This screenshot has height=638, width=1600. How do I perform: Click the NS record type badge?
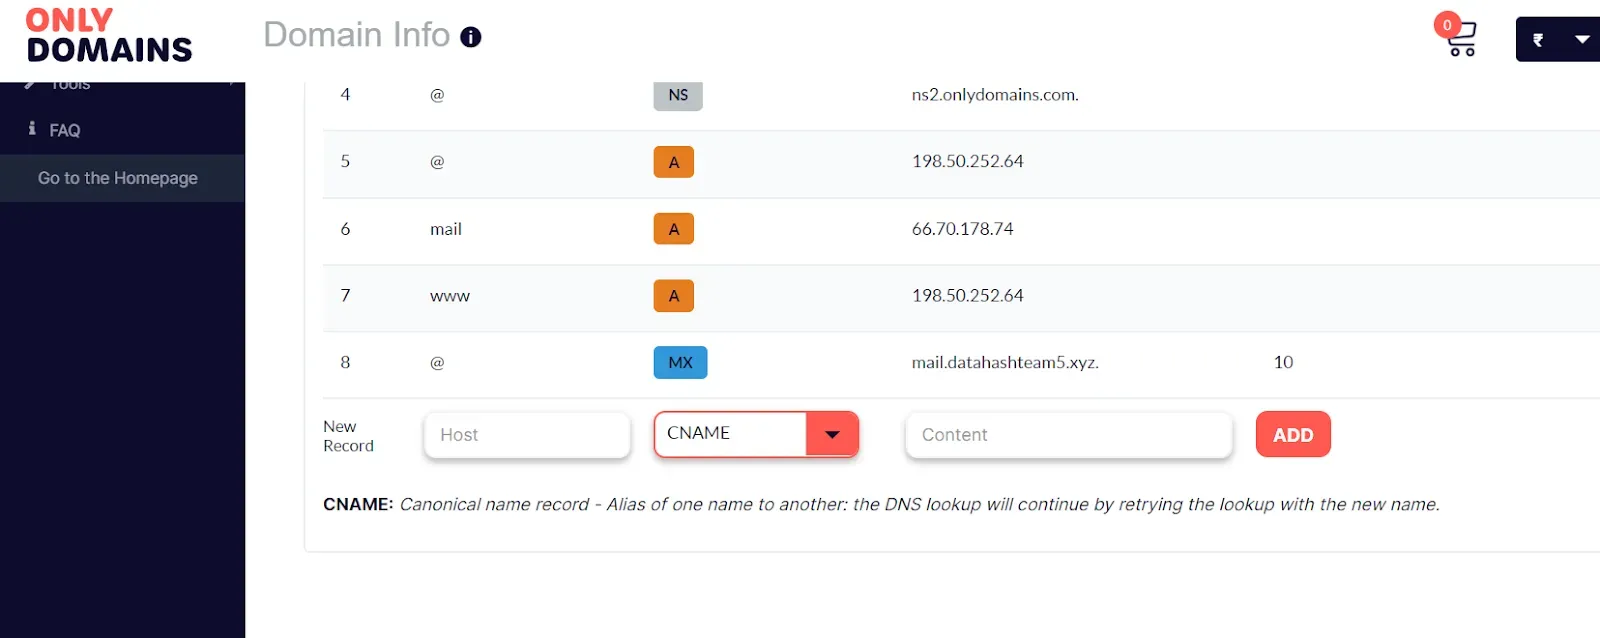(x=678, y=95)
